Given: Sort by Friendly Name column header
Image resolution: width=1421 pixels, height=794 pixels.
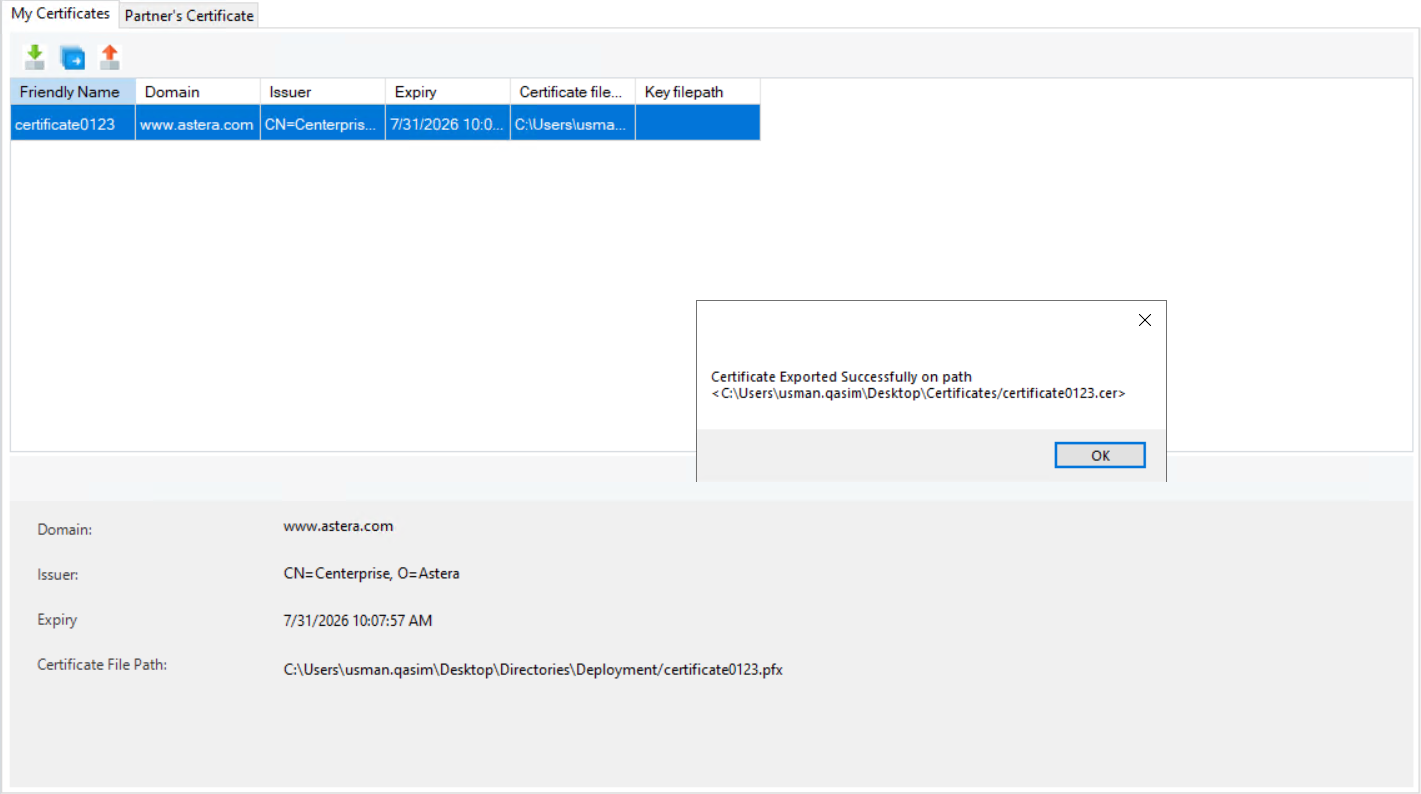Looking at the screenshot, I should (x=72, y=92).
